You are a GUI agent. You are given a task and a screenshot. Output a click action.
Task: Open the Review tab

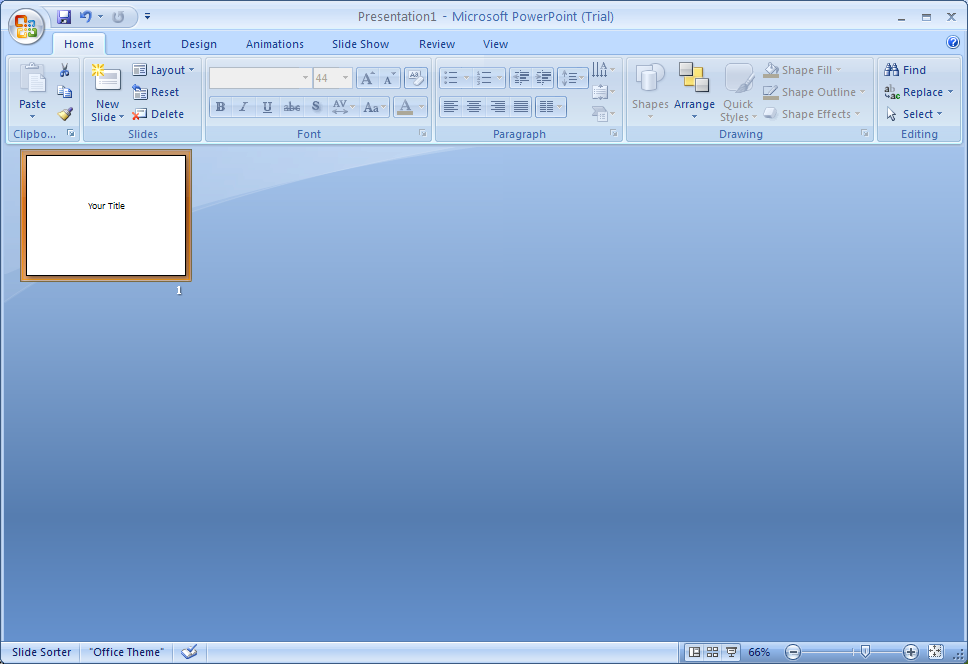437,44
